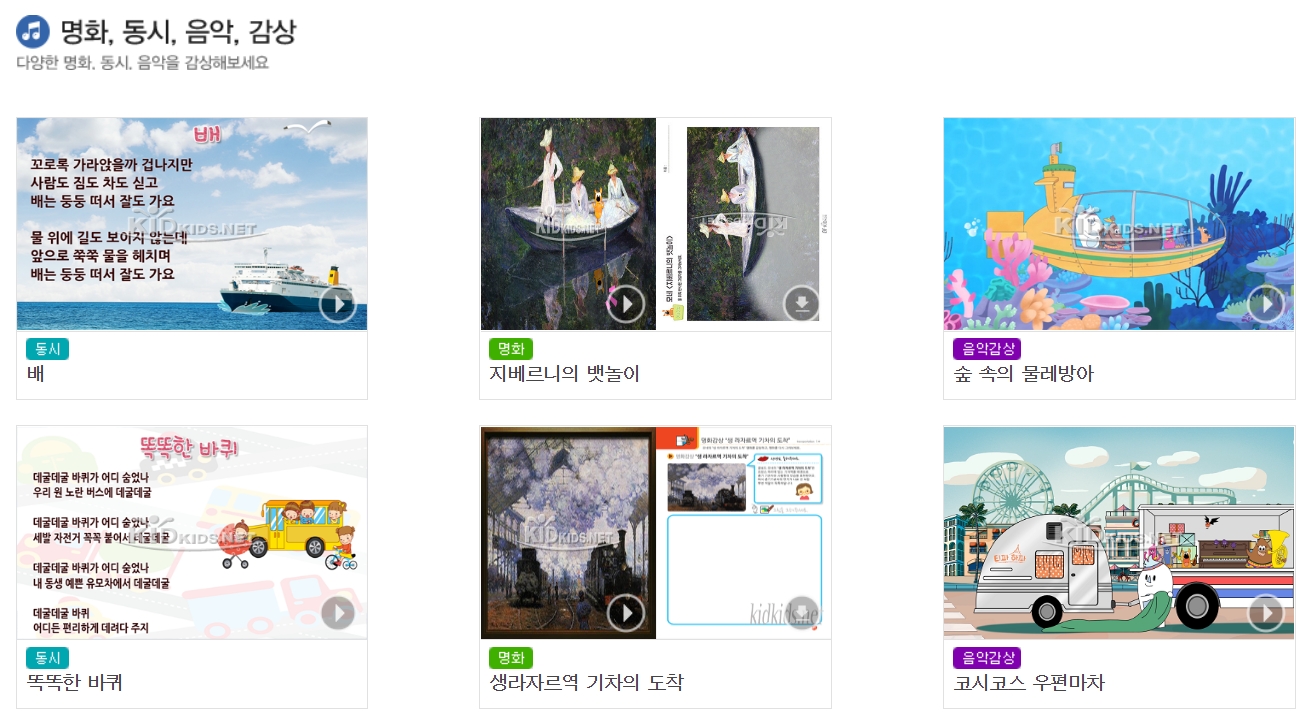The width and height of the screenshot is (1310, 724).
Task: Open the 생라자르역 worksheet preview thumbnail
Action: (744, 533)
